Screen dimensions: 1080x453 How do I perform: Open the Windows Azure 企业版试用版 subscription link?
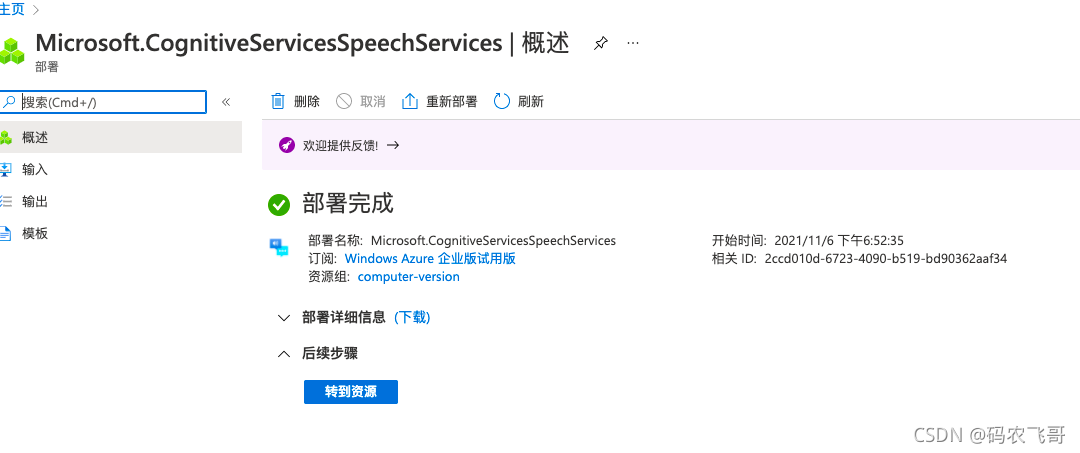(430, 258)
